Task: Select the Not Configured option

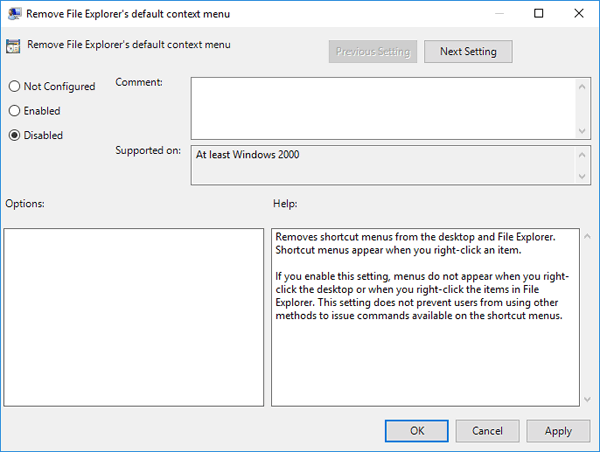Action: pos(14,87)
